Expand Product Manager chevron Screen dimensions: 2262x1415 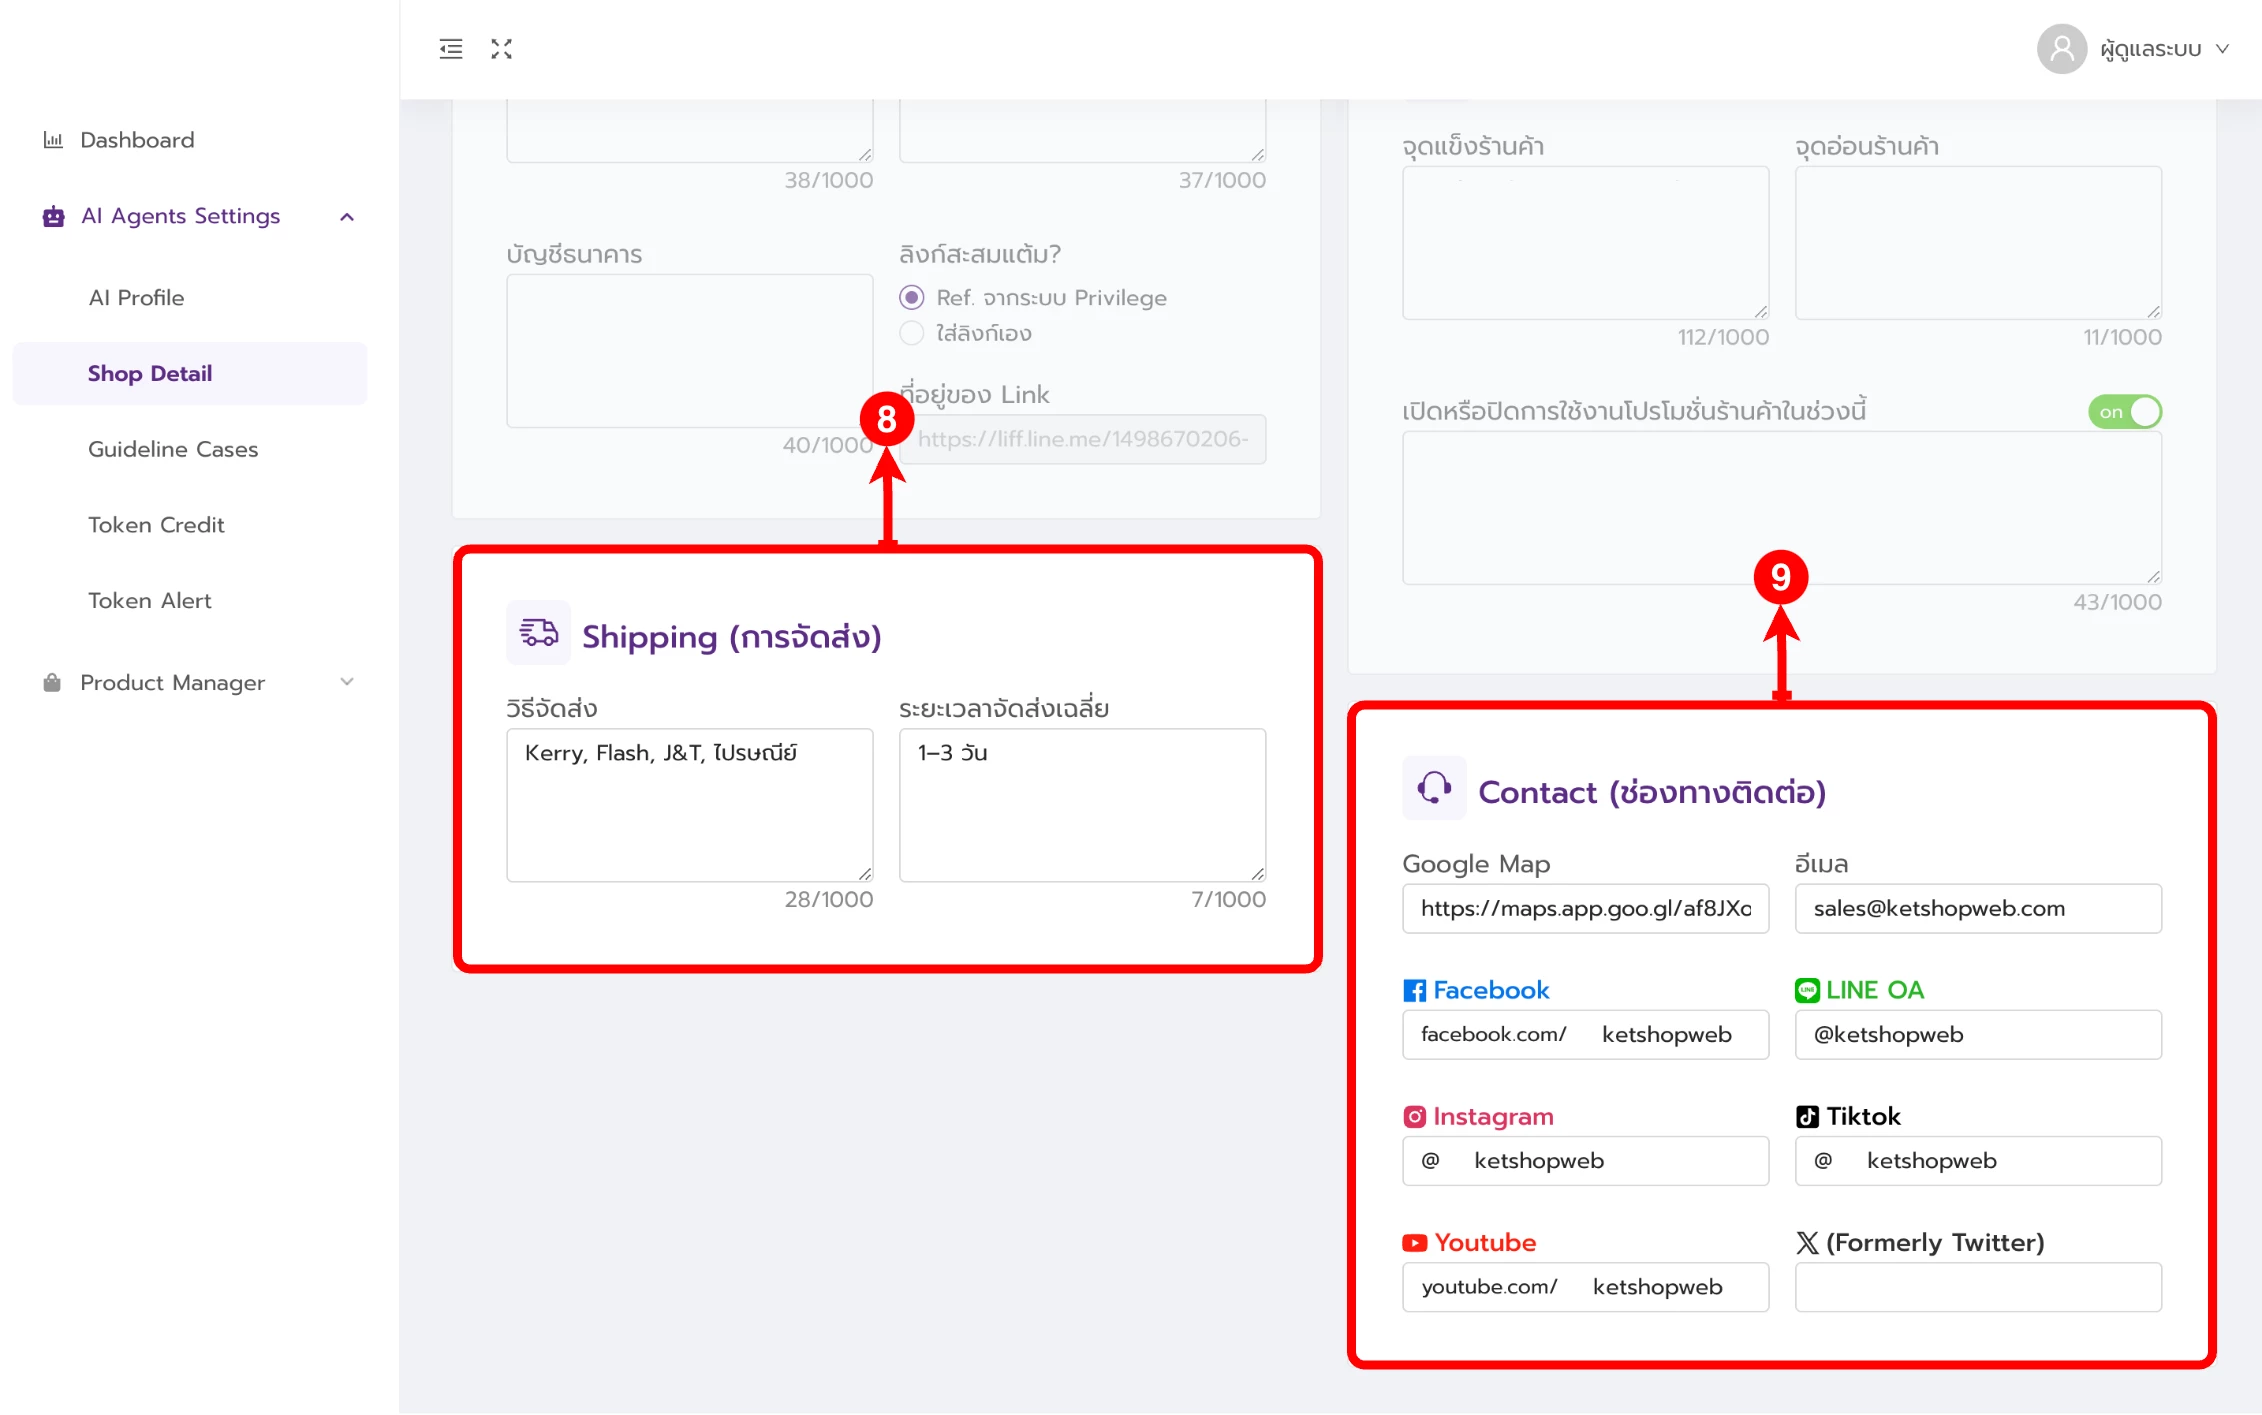point(347,682)
